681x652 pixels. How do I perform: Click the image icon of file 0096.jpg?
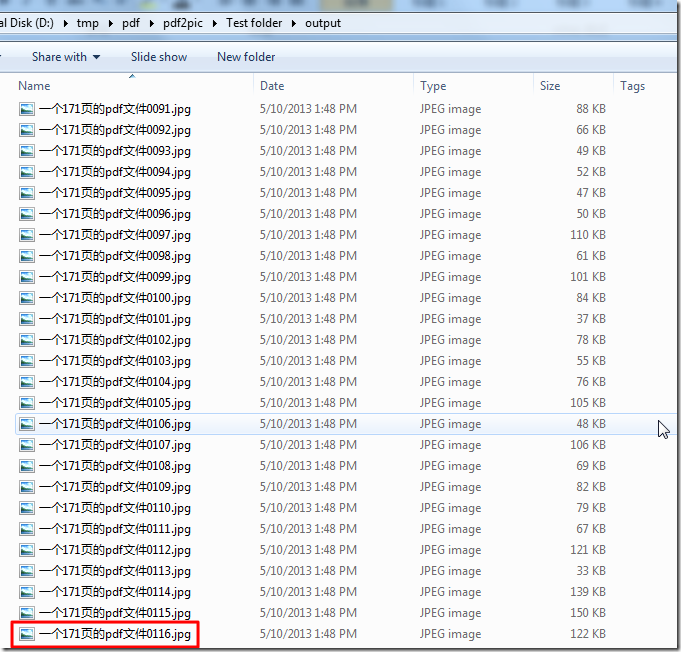point(26,214)
